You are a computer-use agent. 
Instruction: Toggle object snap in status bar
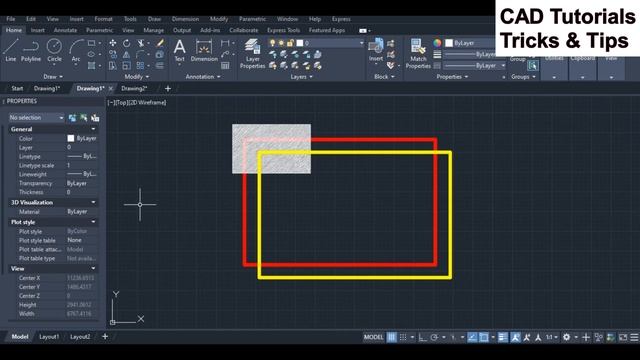(484, 337)
